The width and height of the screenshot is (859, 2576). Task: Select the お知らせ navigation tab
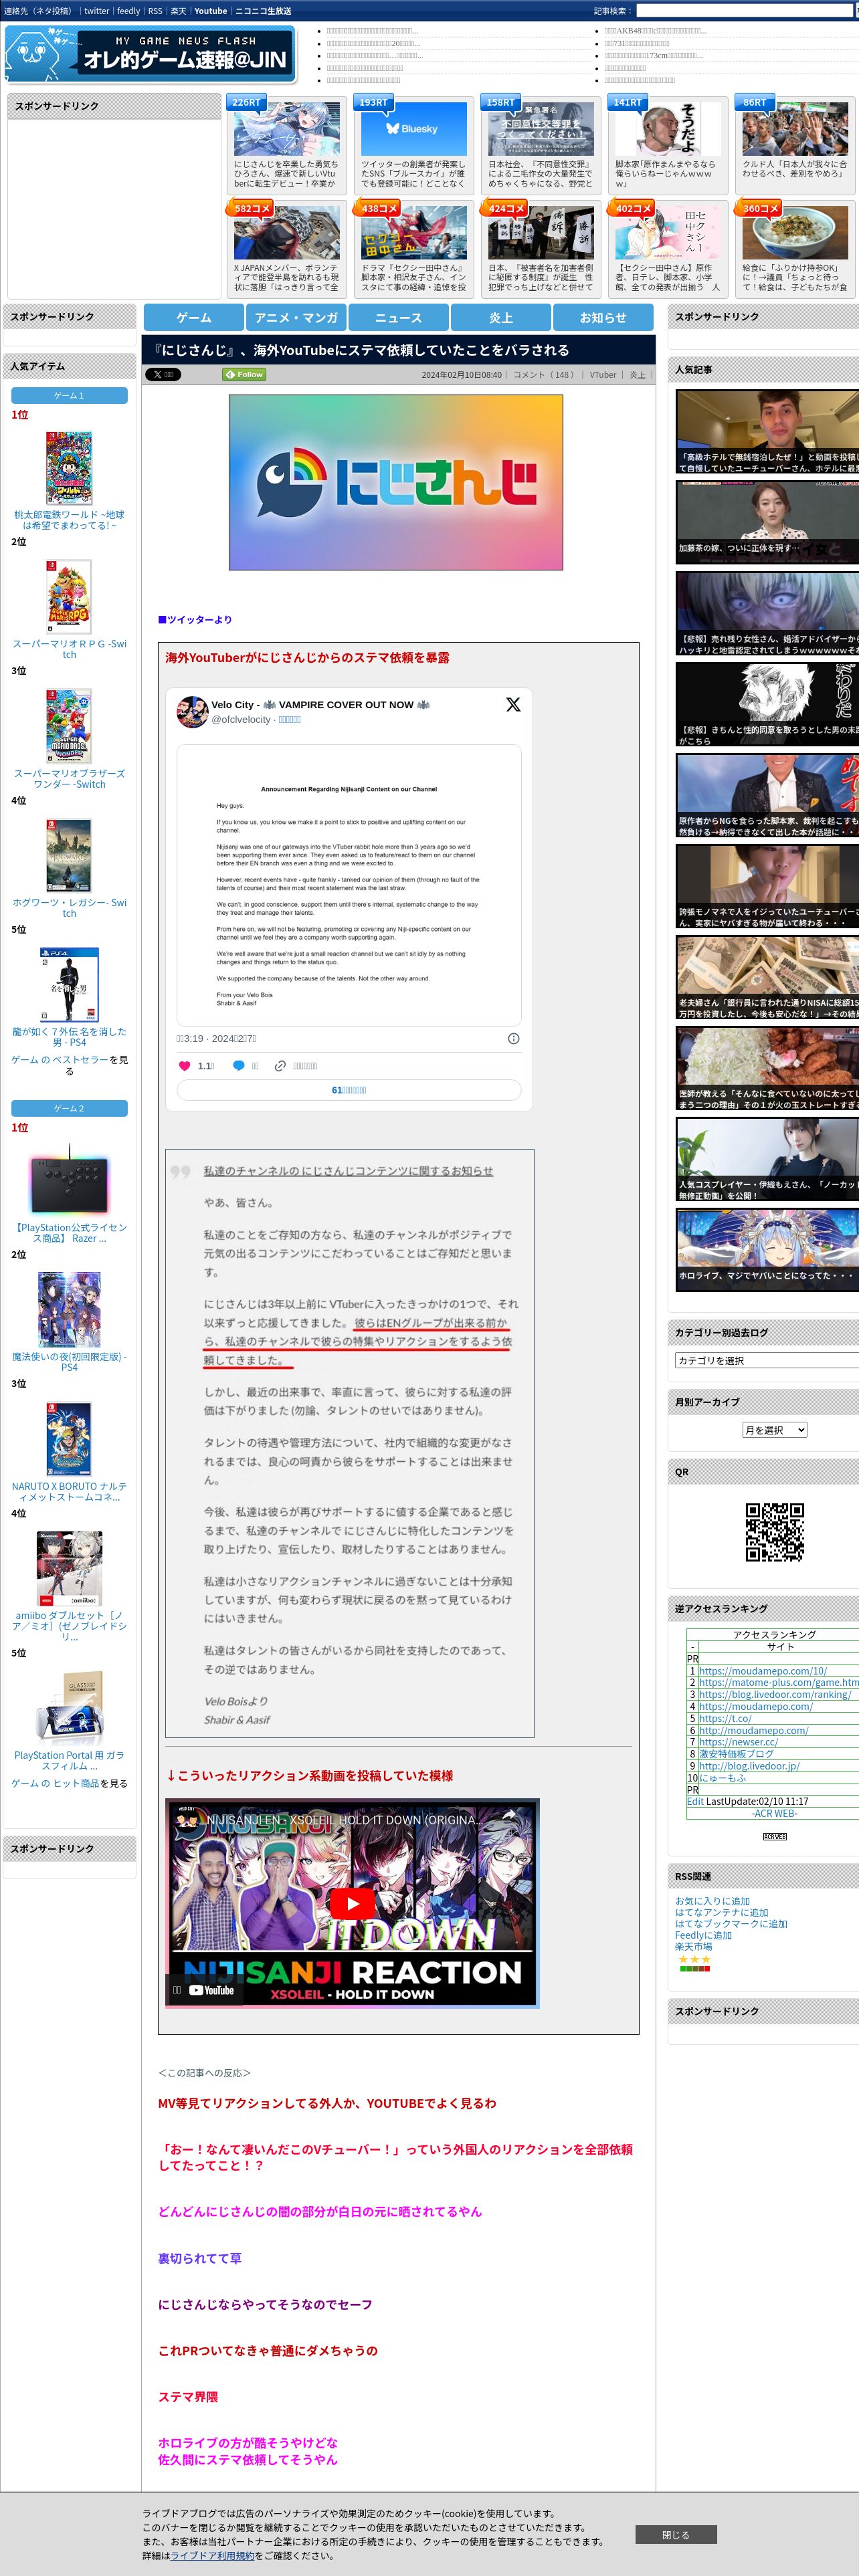[603, 317]
